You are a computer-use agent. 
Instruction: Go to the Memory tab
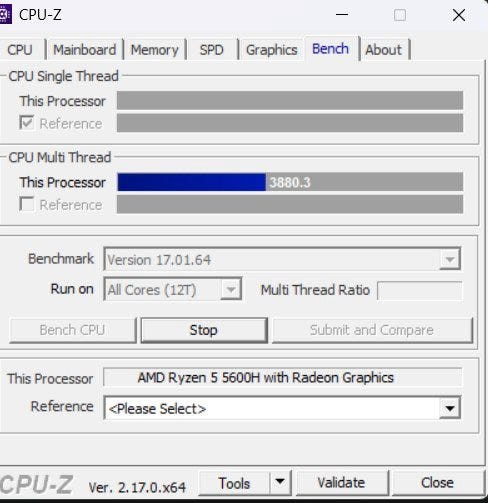pyautogui.click(x=154, y=50)
